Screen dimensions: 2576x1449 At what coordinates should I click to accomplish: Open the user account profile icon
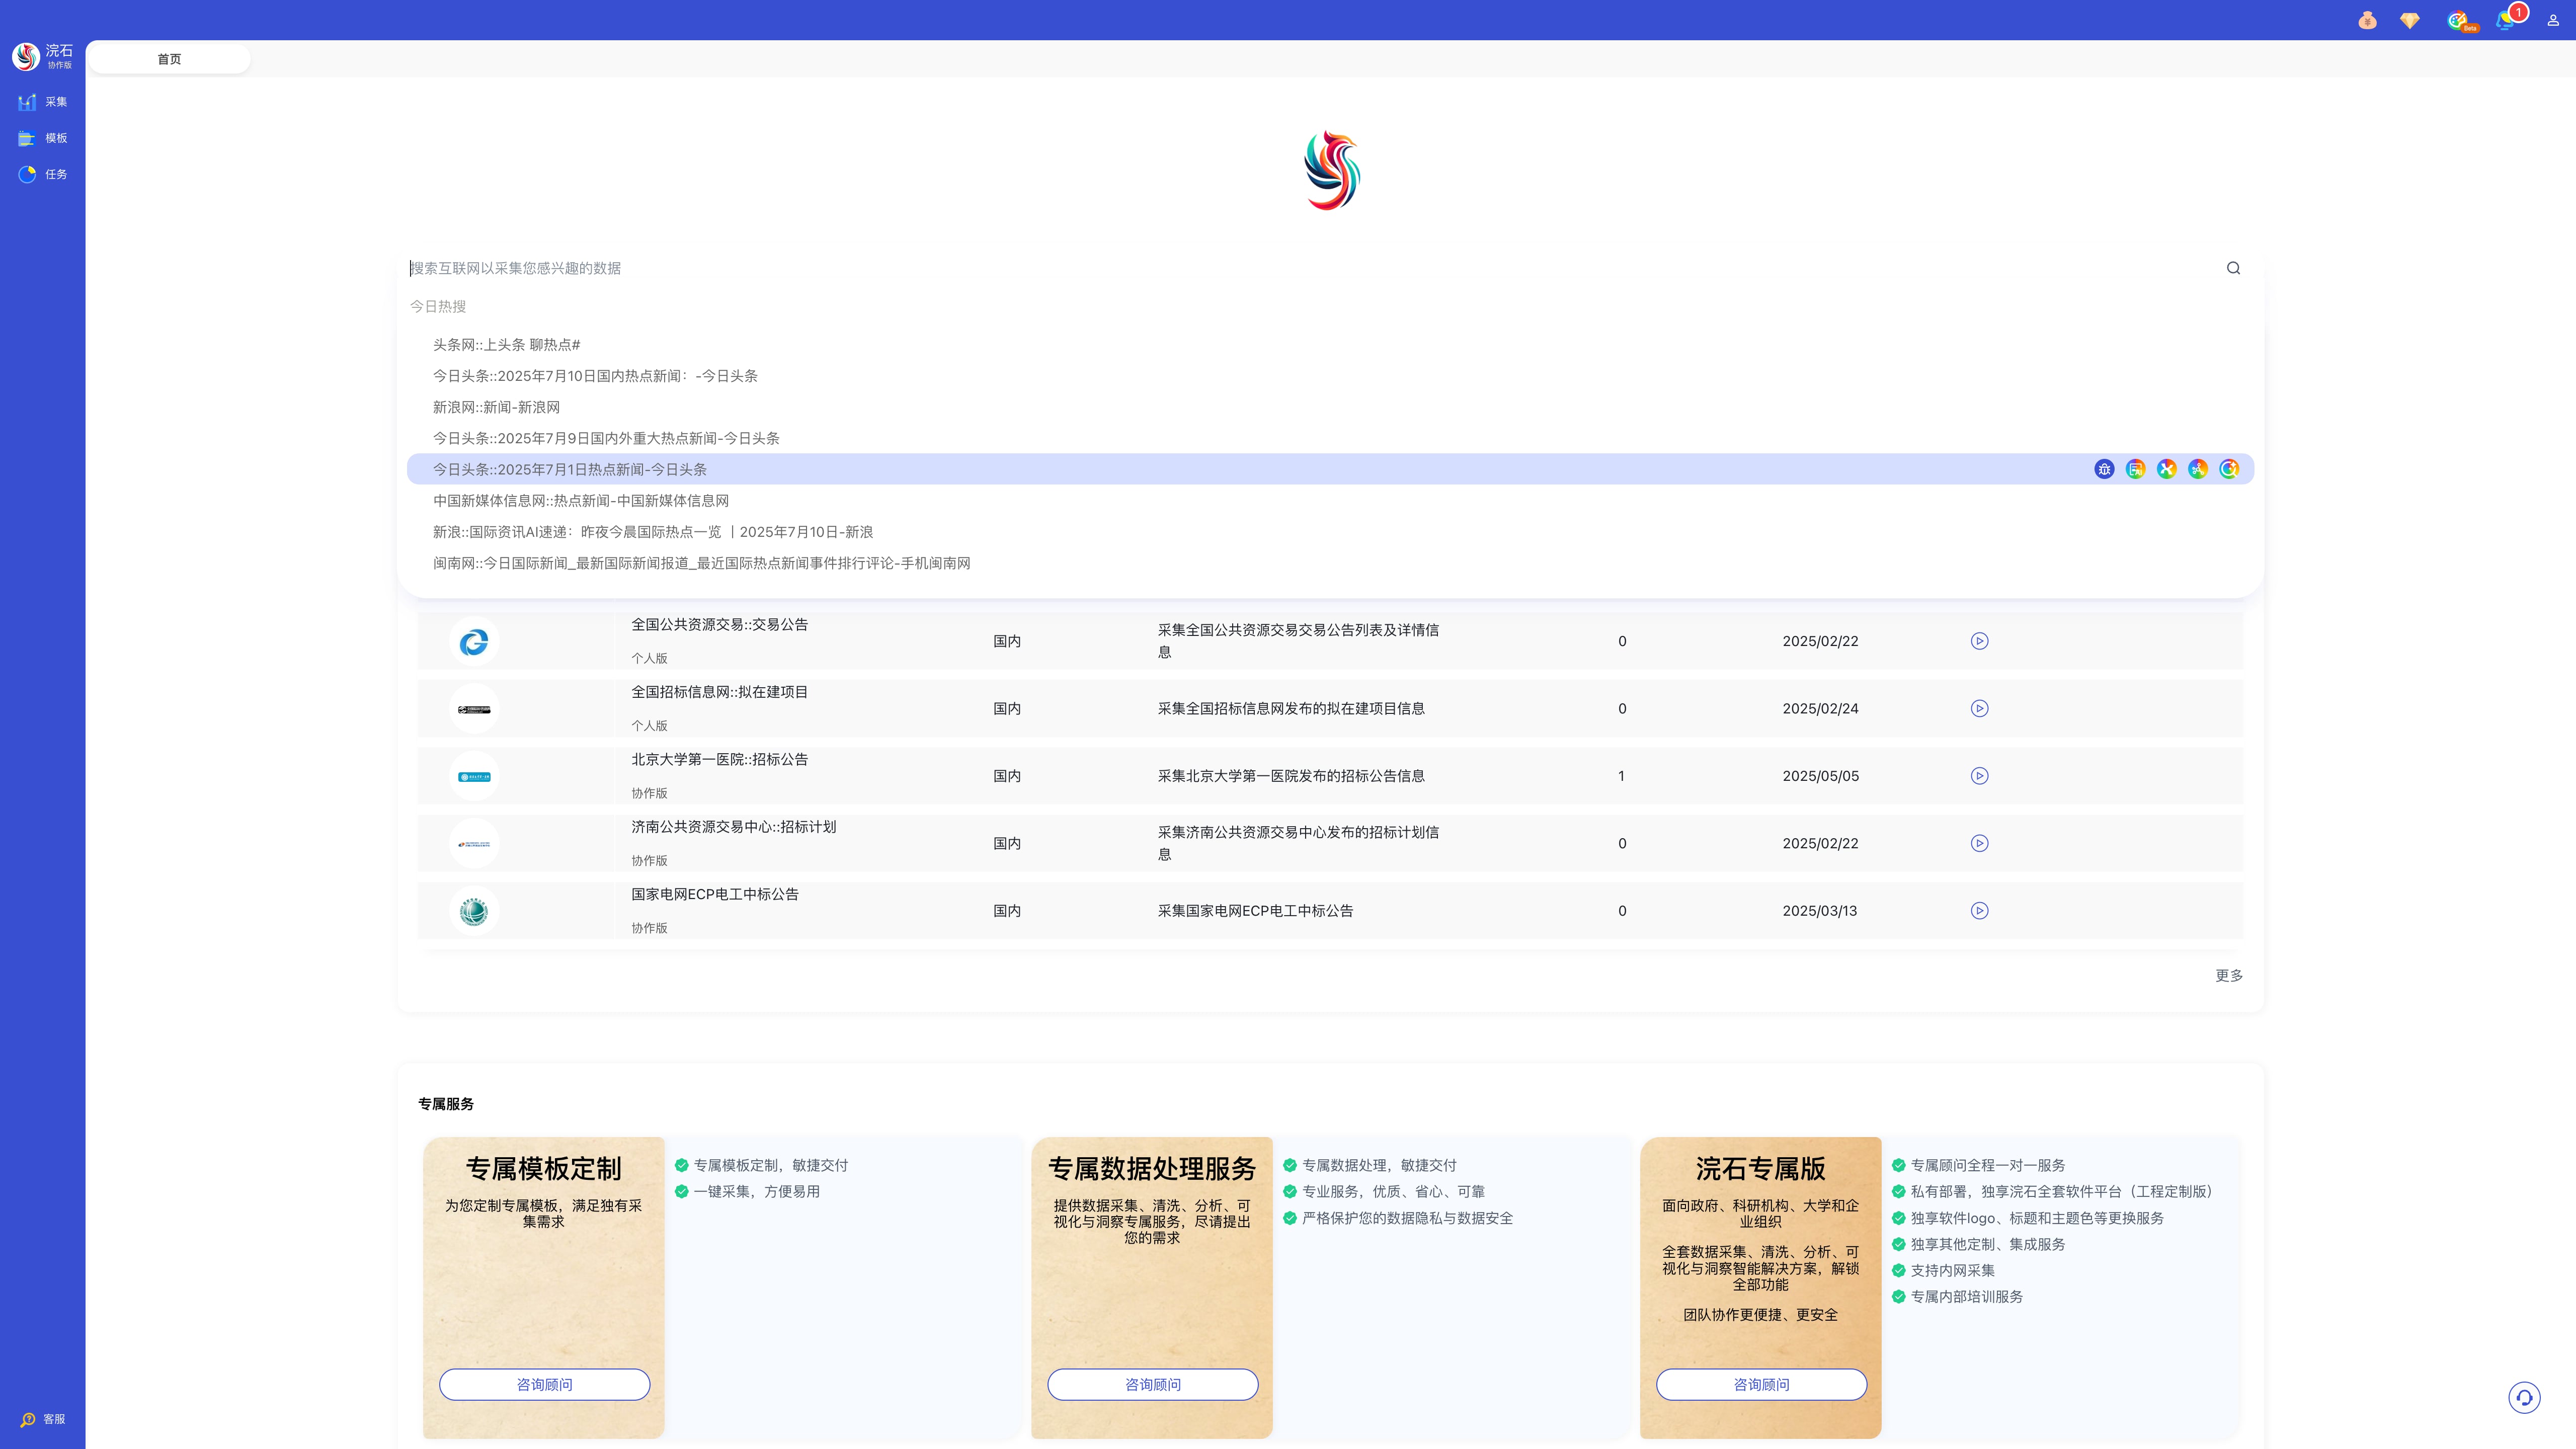2553,21
